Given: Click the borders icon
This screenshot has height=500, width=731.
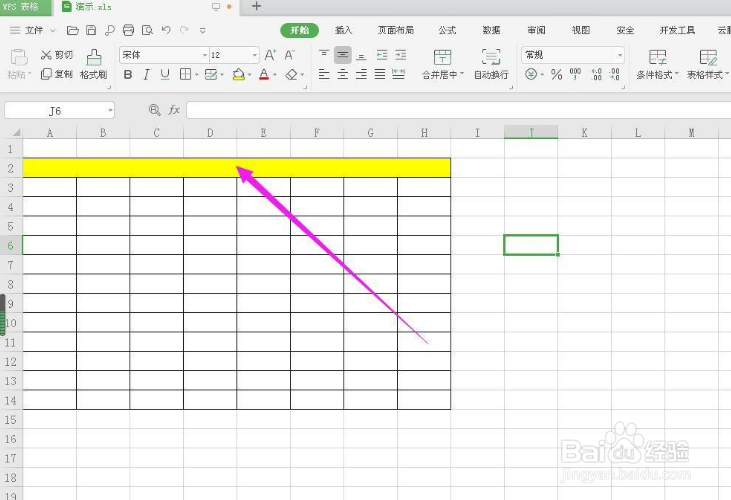Looking at the screenshot, I should [186, 75].
